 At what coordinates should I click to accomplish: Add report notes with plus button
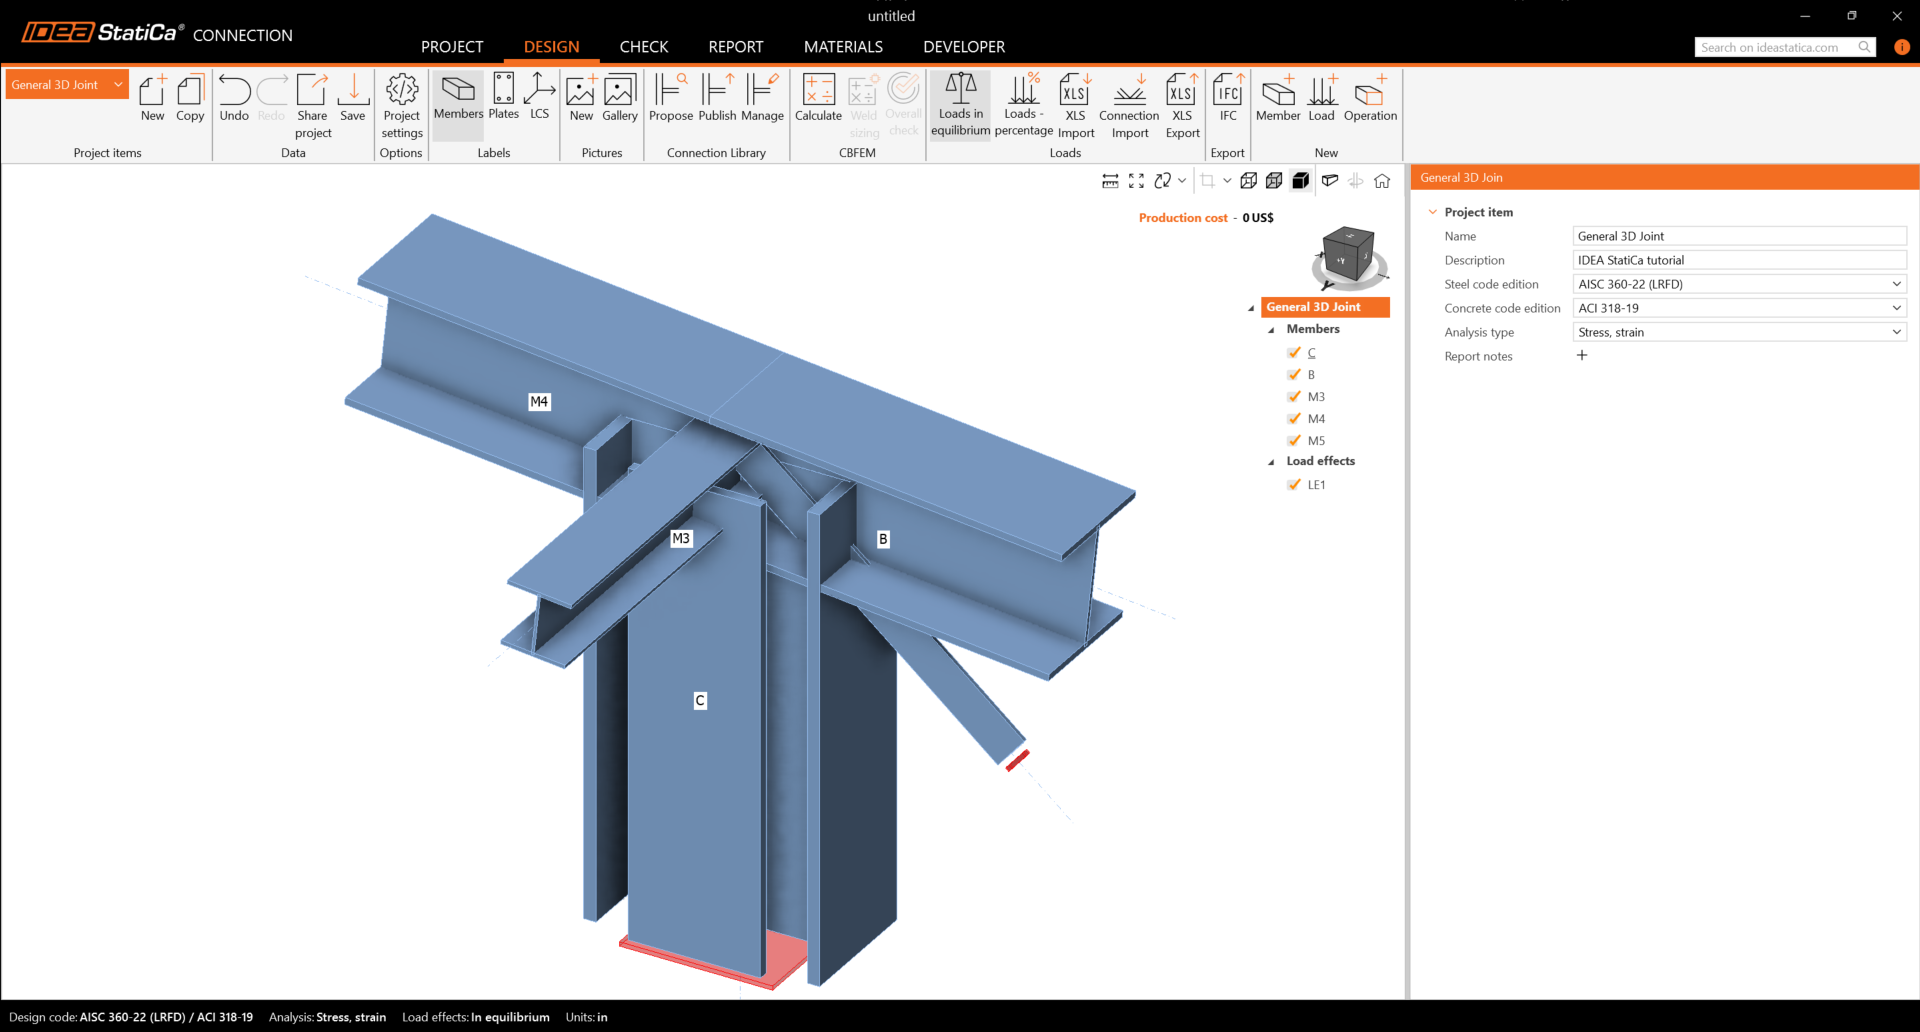point(1582,356)
